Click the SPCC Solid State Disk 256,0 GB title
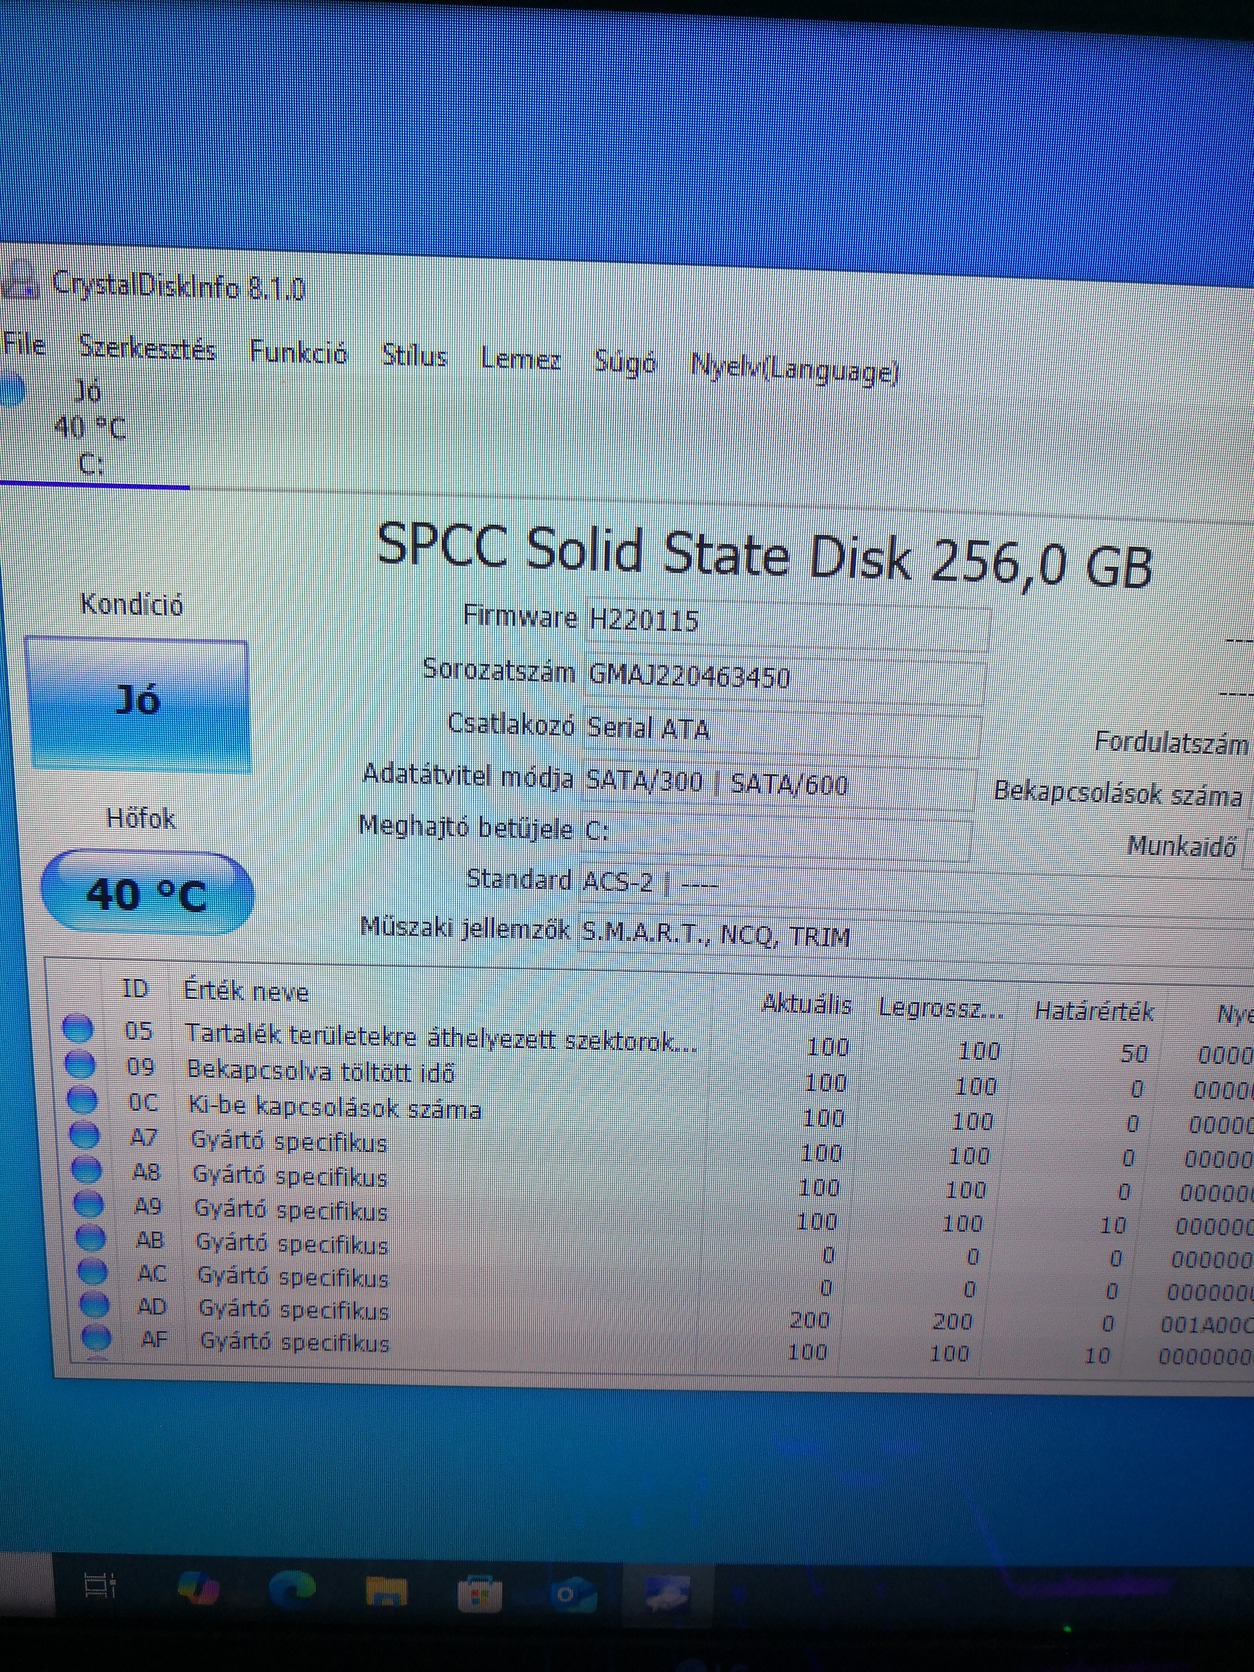The image size is (1254, 1672). tap(765, 556)
